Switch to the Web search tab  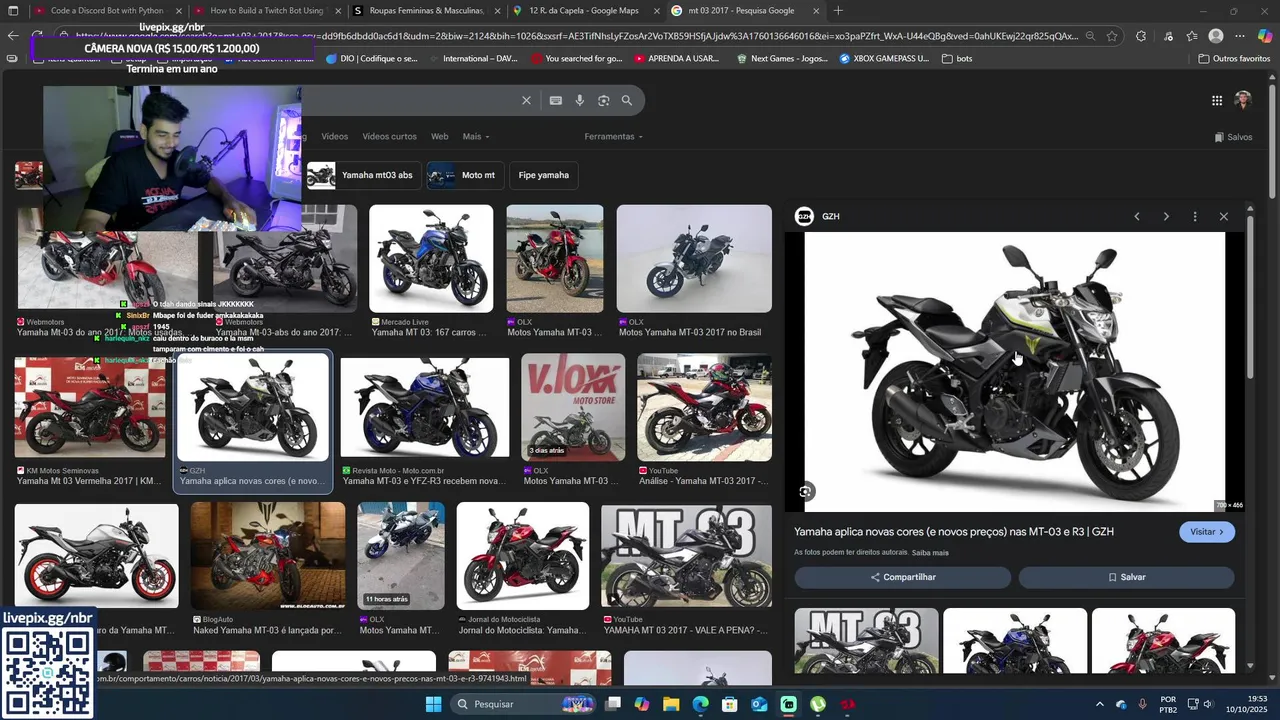439,136
